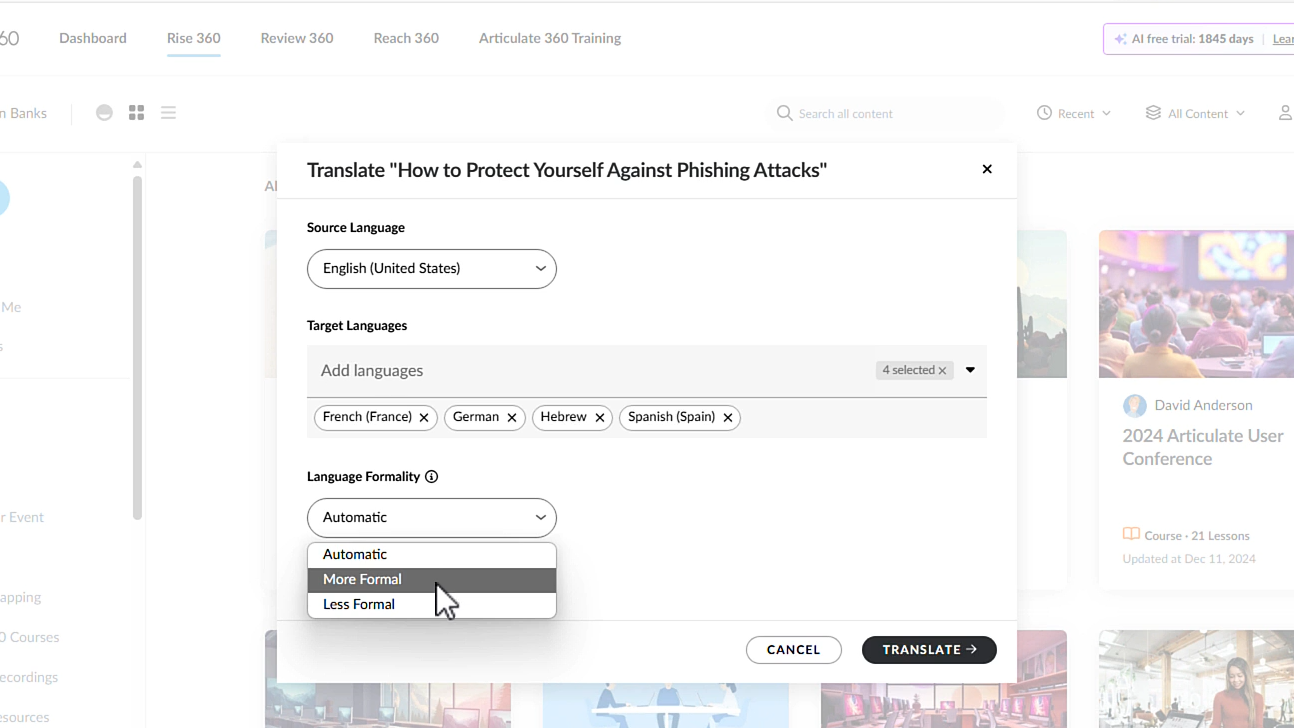Remove Spanish (Spain) target language

click(728, 418)
